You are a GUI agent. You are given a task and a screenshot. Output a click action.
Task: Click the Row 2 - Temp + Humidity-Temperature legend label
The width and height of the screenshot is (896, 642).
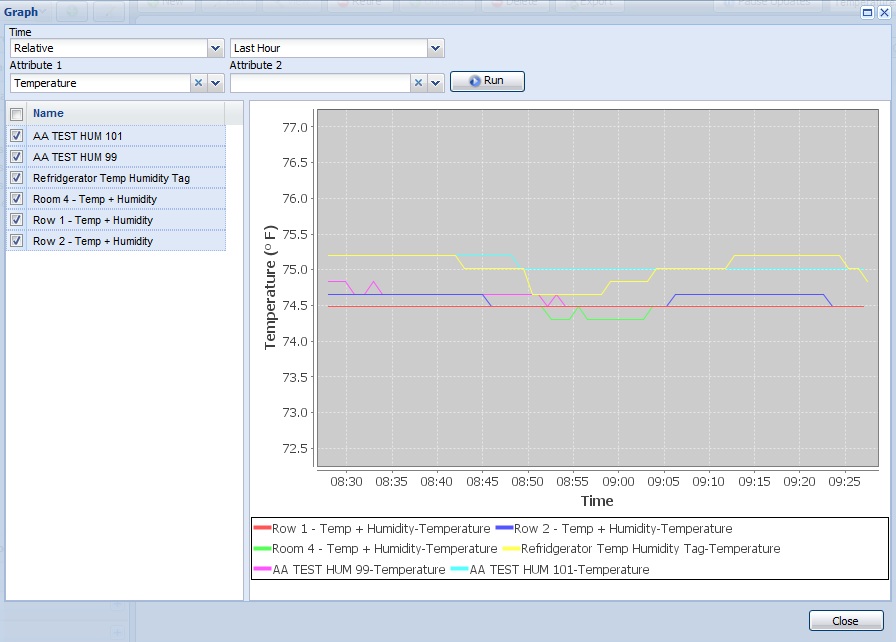click(623, 529)
